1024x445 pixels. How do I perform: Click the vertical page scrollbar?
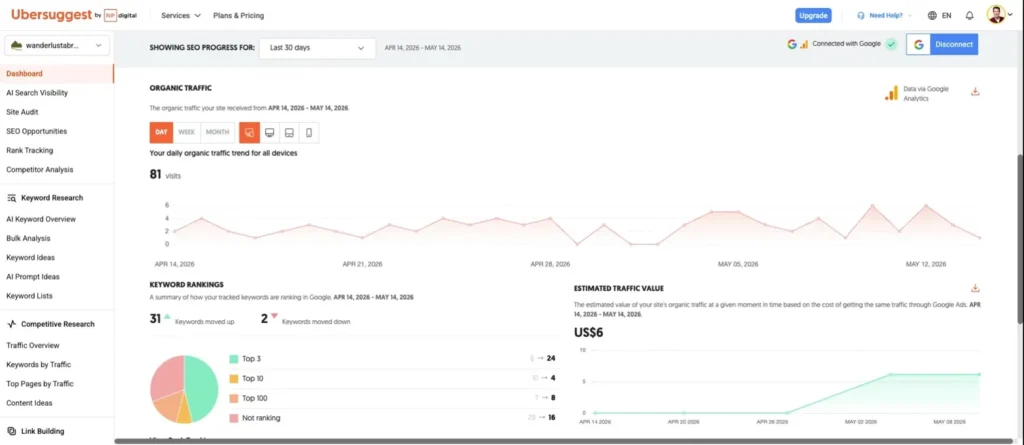tap(1020, 239)
